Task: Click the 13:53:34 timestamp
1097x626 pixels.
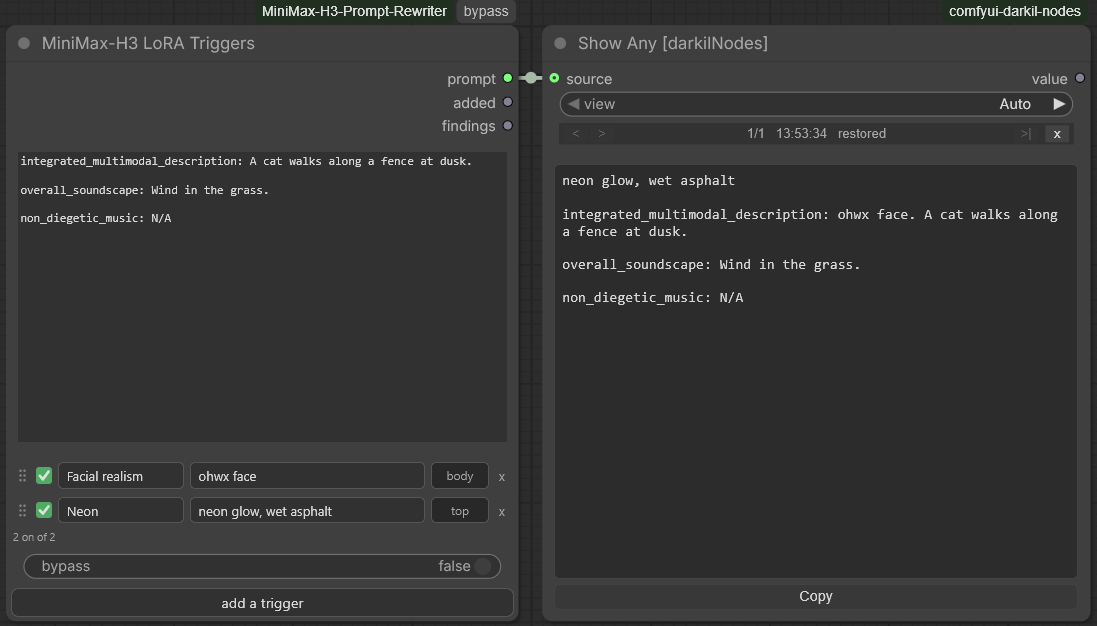Action: pos(801,134)
